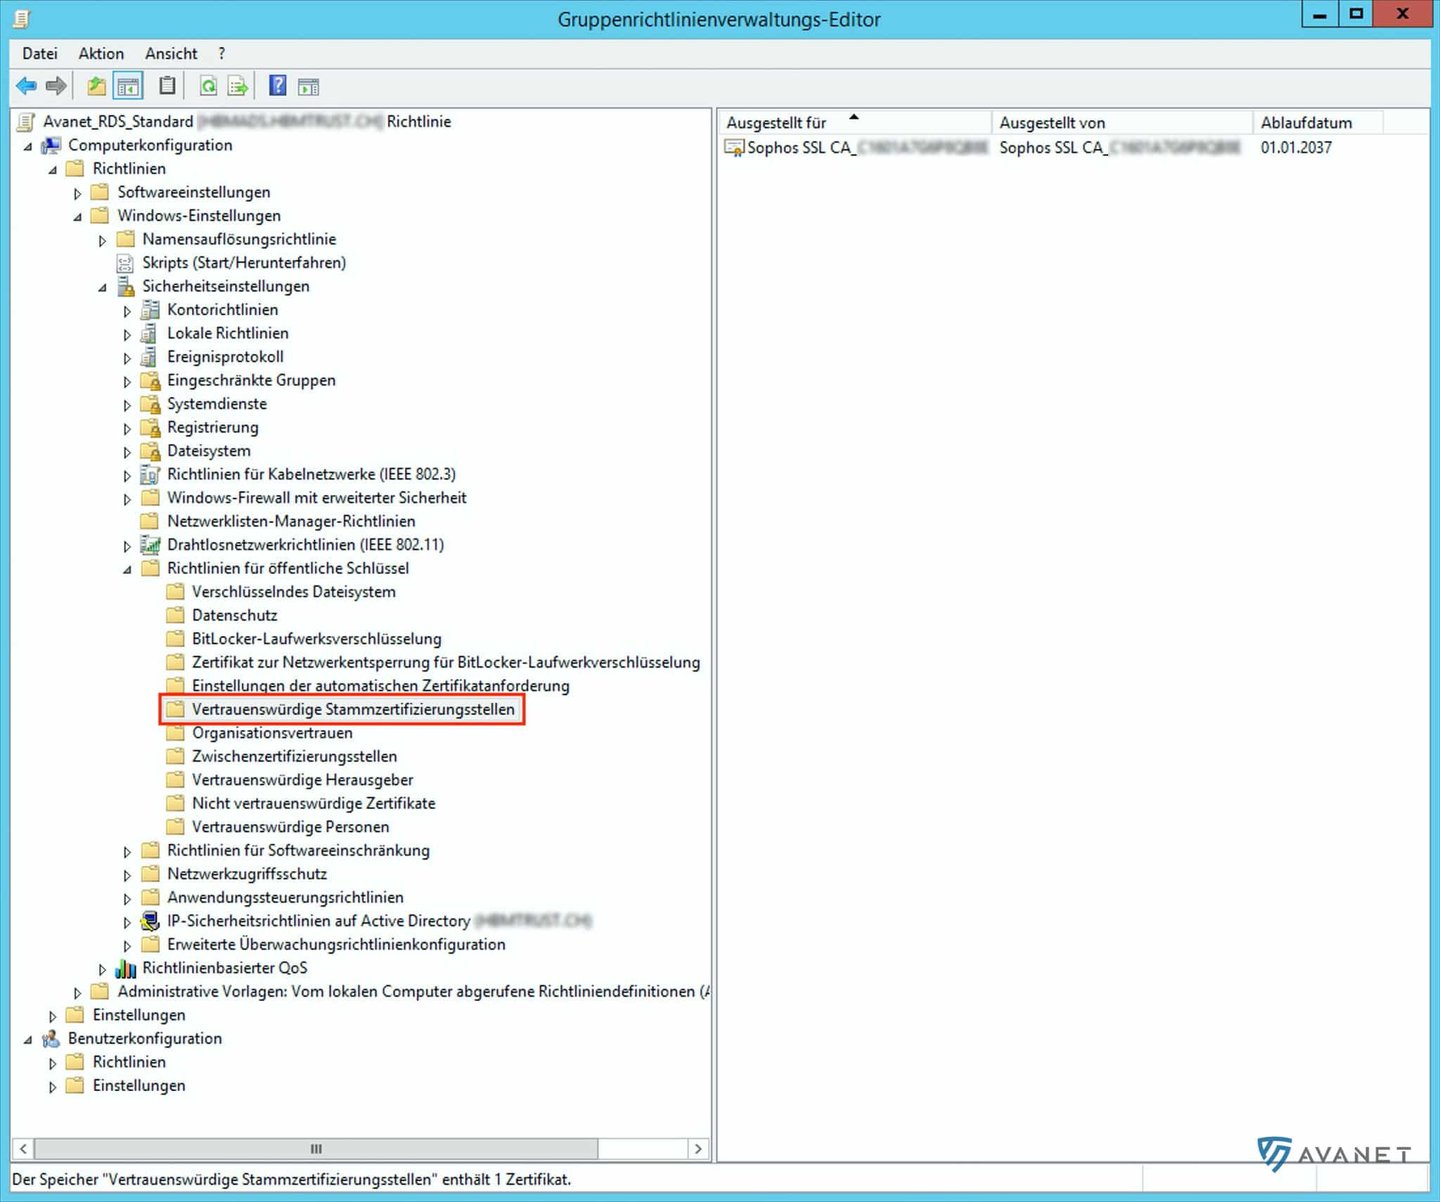
Task: Collapse Richtlinien für öffentliche Schlüssel node
Action: pyautogui.click(x=127, y=569)
